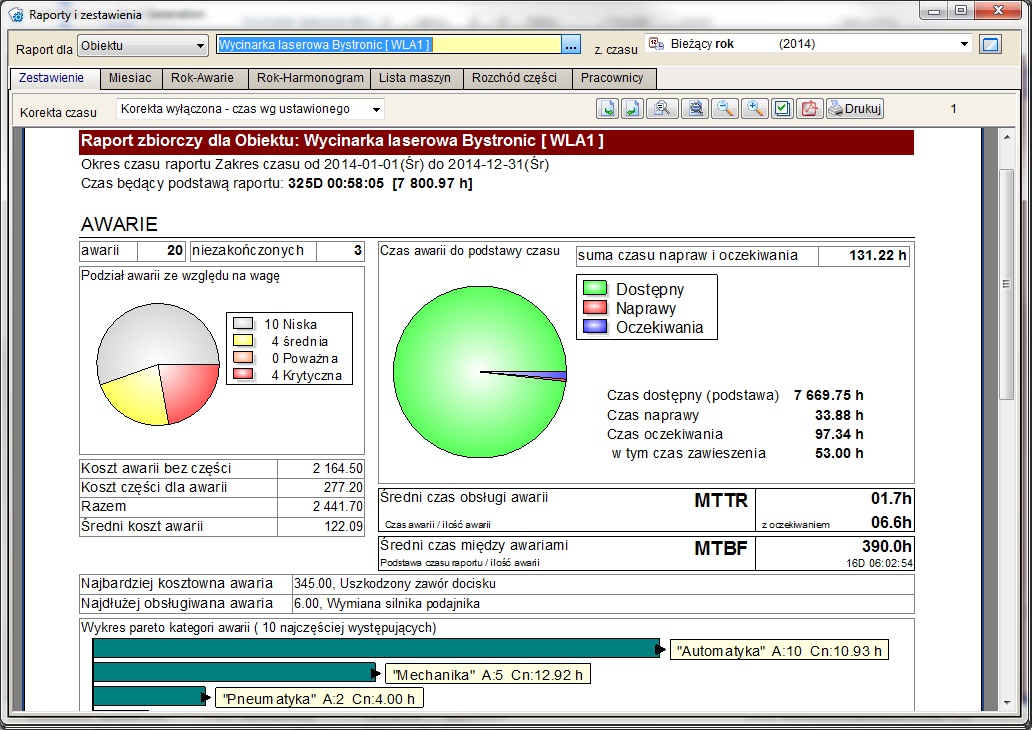Open the Rok-Harmonogram tab
The height and width of the screenshot is (730, 1032).
click(x=310, y=78)
